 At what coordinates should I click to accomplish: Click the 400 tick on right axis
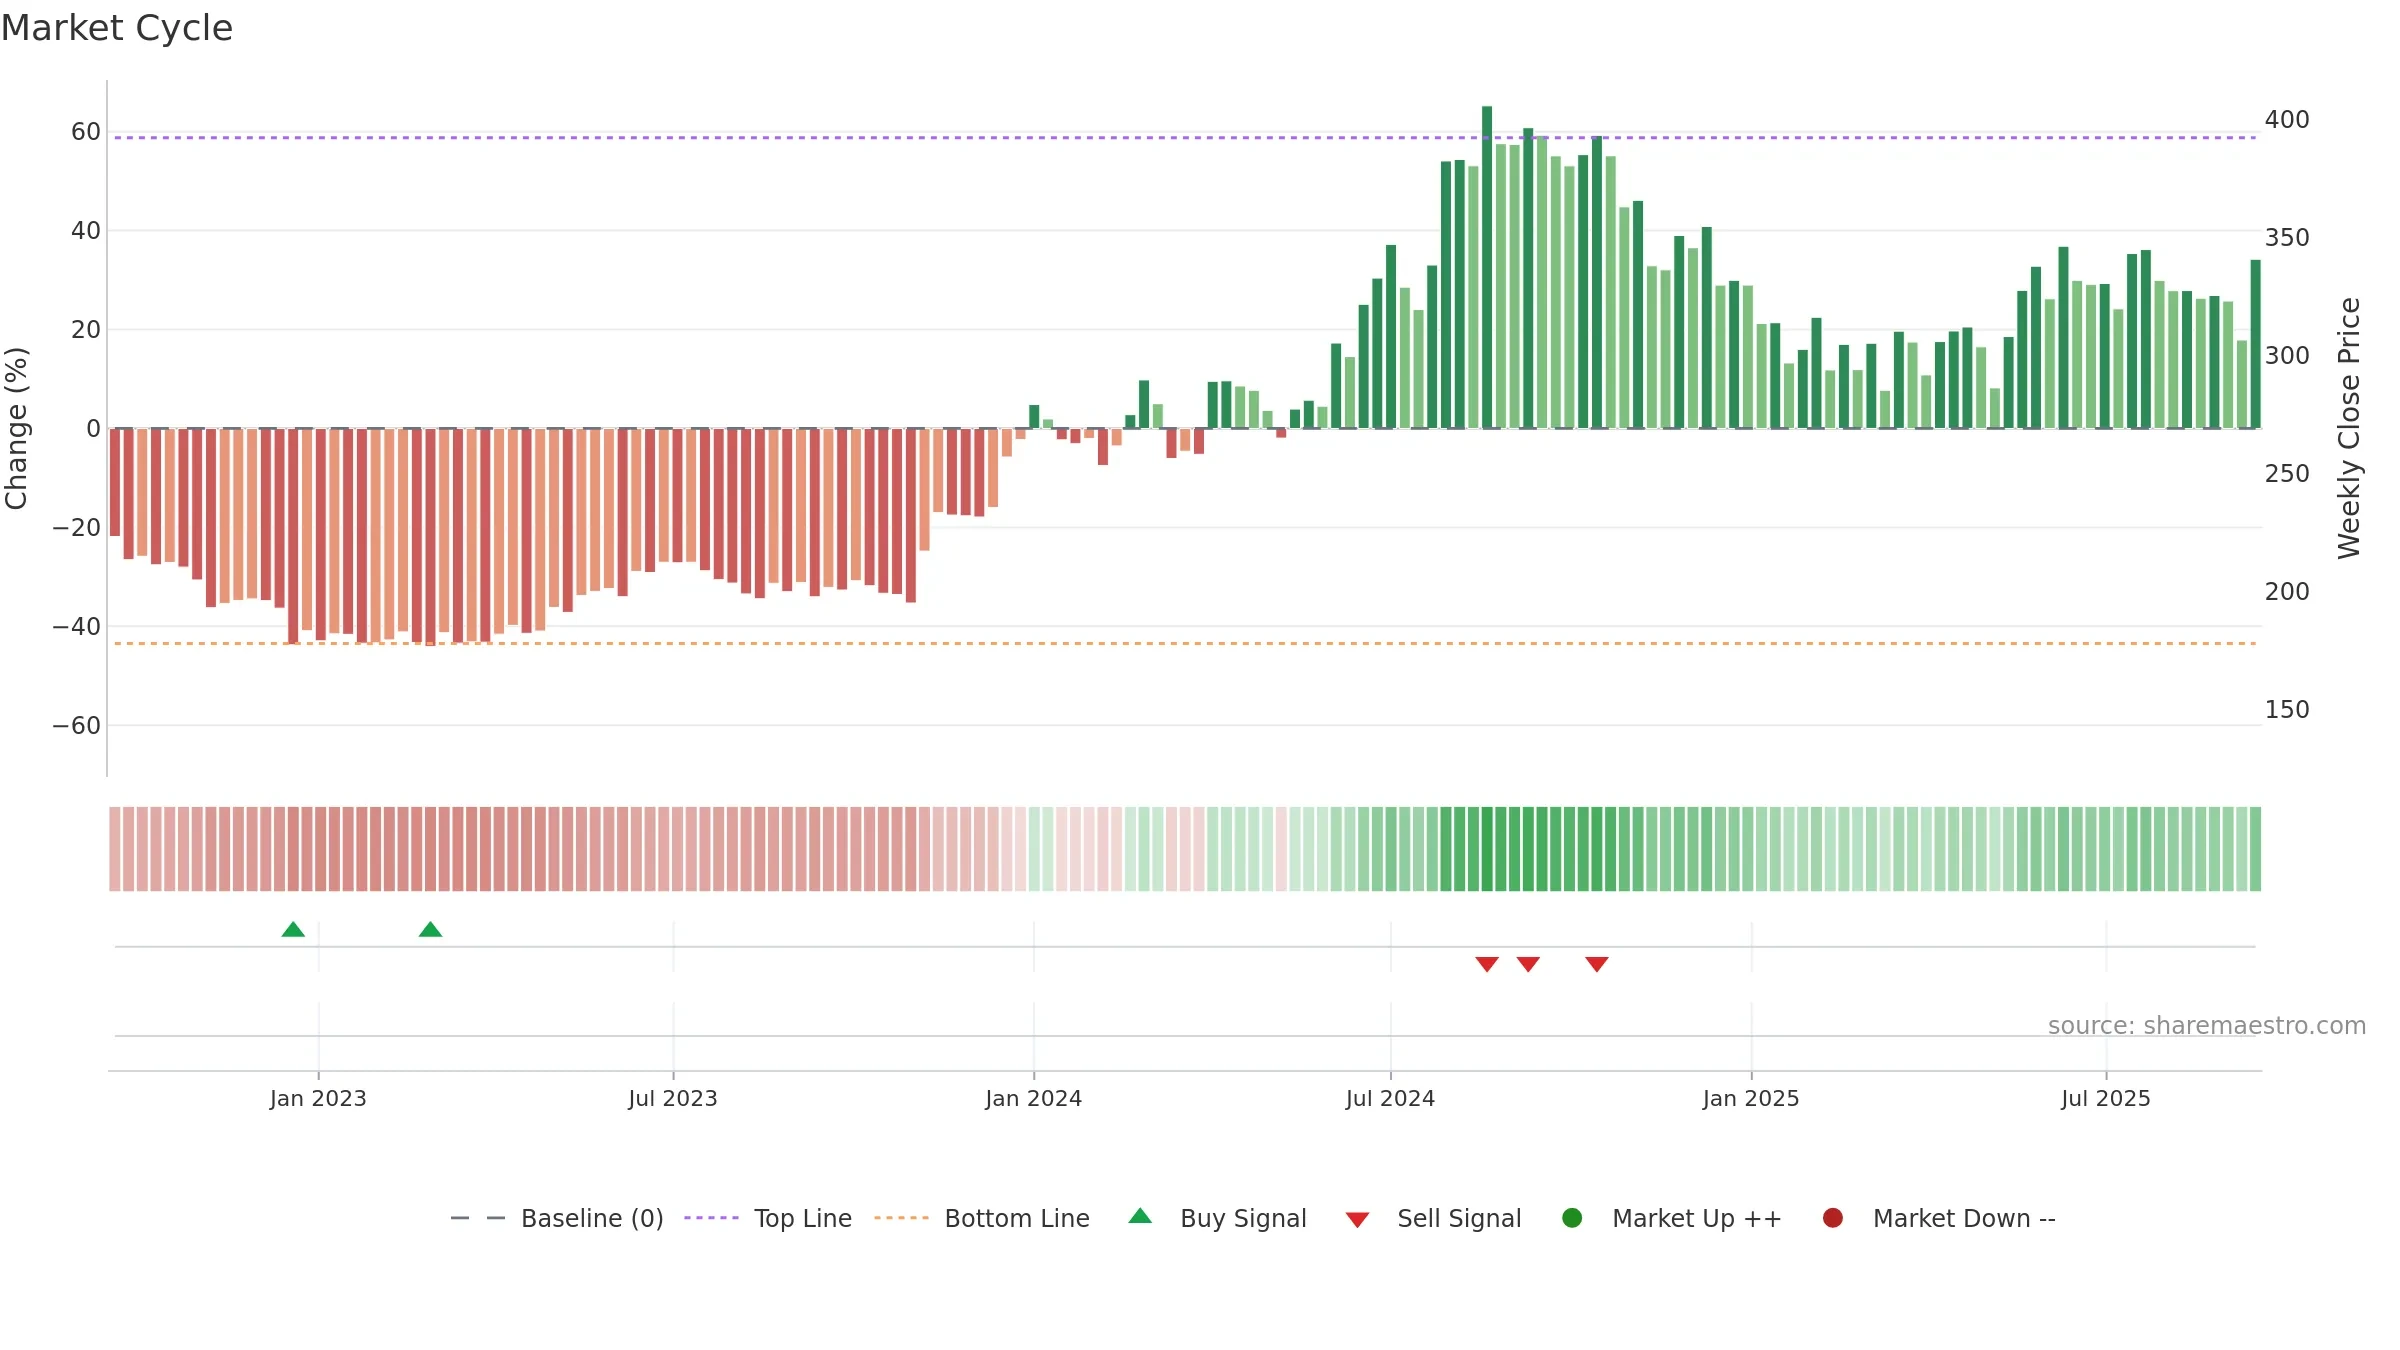(2287, 120)
